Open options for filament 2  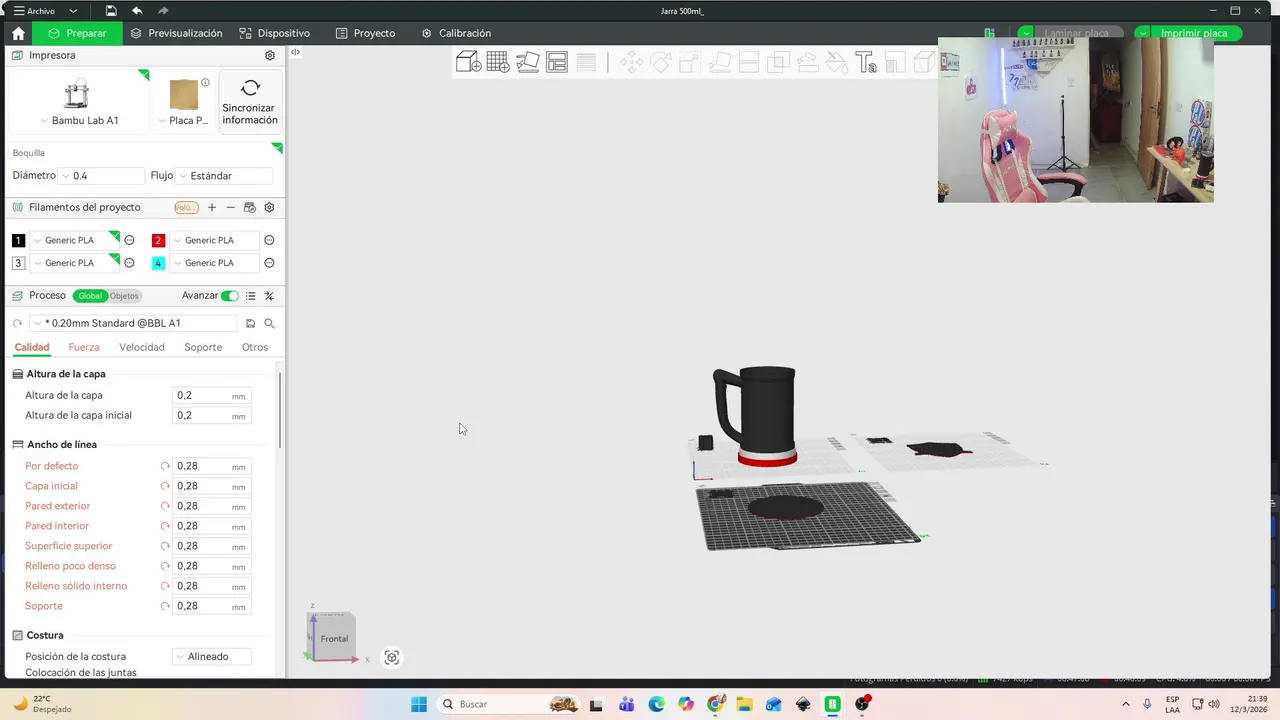[269, 240]
